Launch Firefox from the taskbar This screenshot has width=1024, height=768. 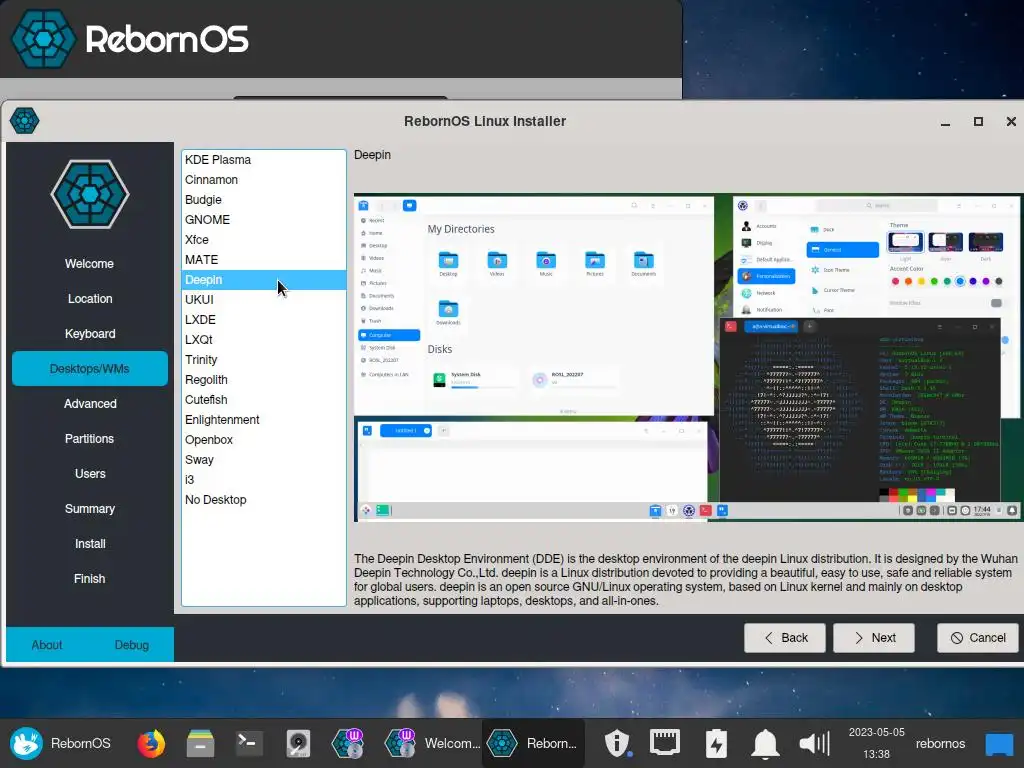click(x=151, y=743)
